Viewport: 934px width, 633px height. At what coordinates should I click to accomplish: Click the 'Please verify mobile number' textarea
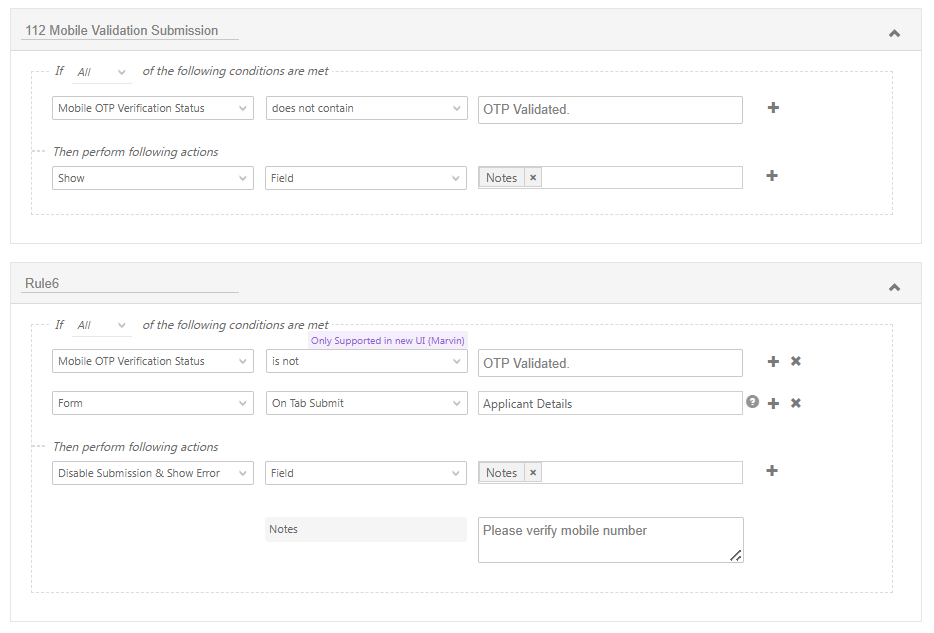(x=609, y=539)
